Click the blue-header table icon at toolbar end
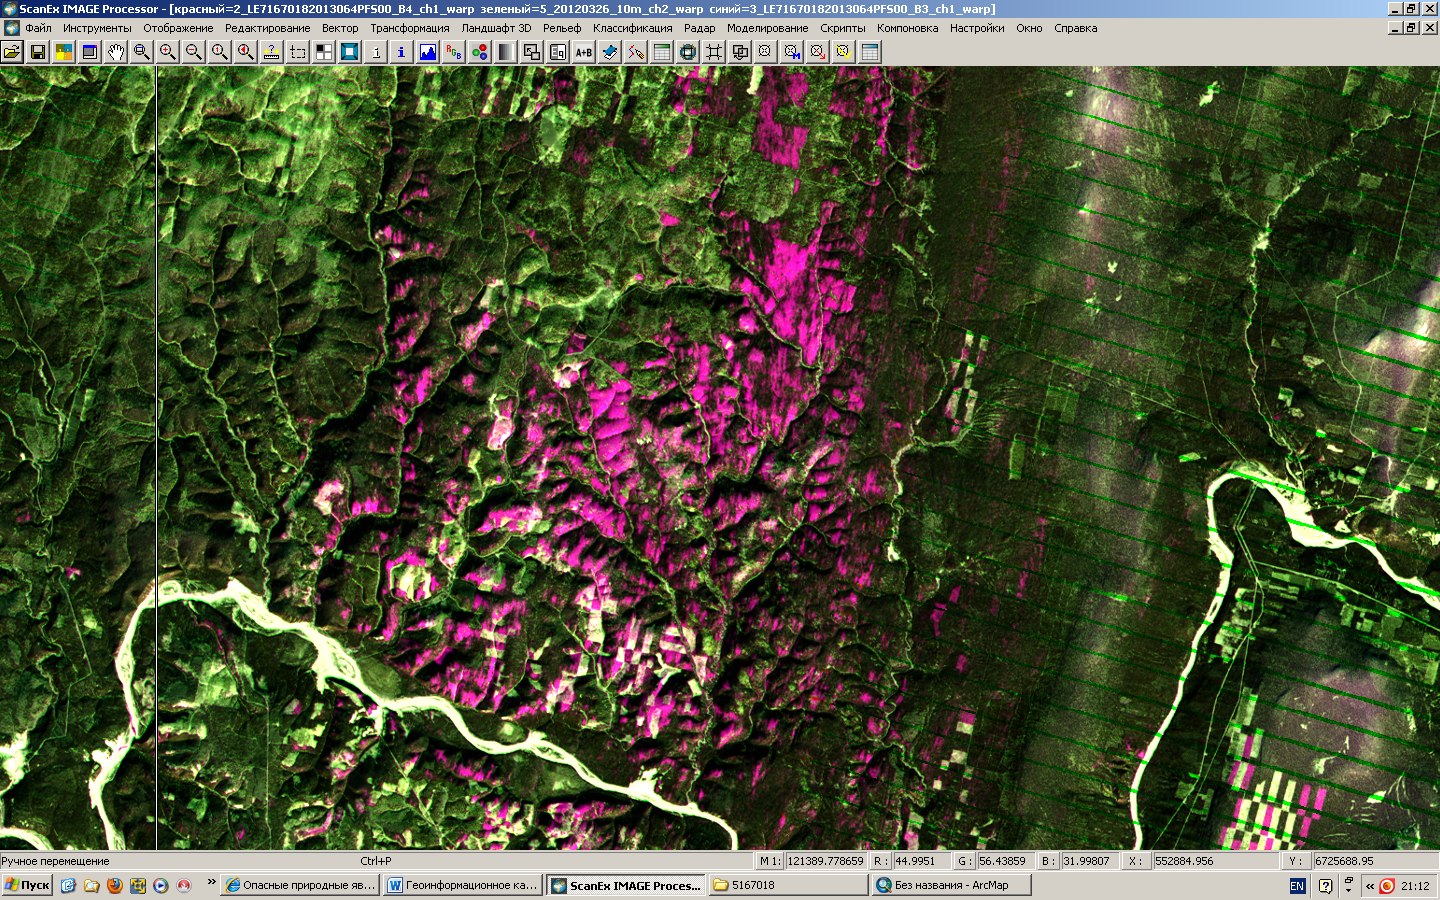The height and width of the screenshot is (900, 1440). [x=870, y=52]
